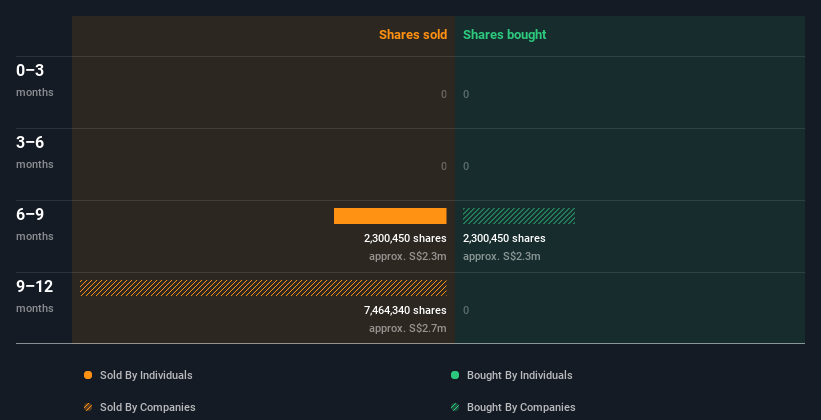The image size is (821, 420).
Task: Toggle the Bought By Individuals legend label
Action: (519, 375)
